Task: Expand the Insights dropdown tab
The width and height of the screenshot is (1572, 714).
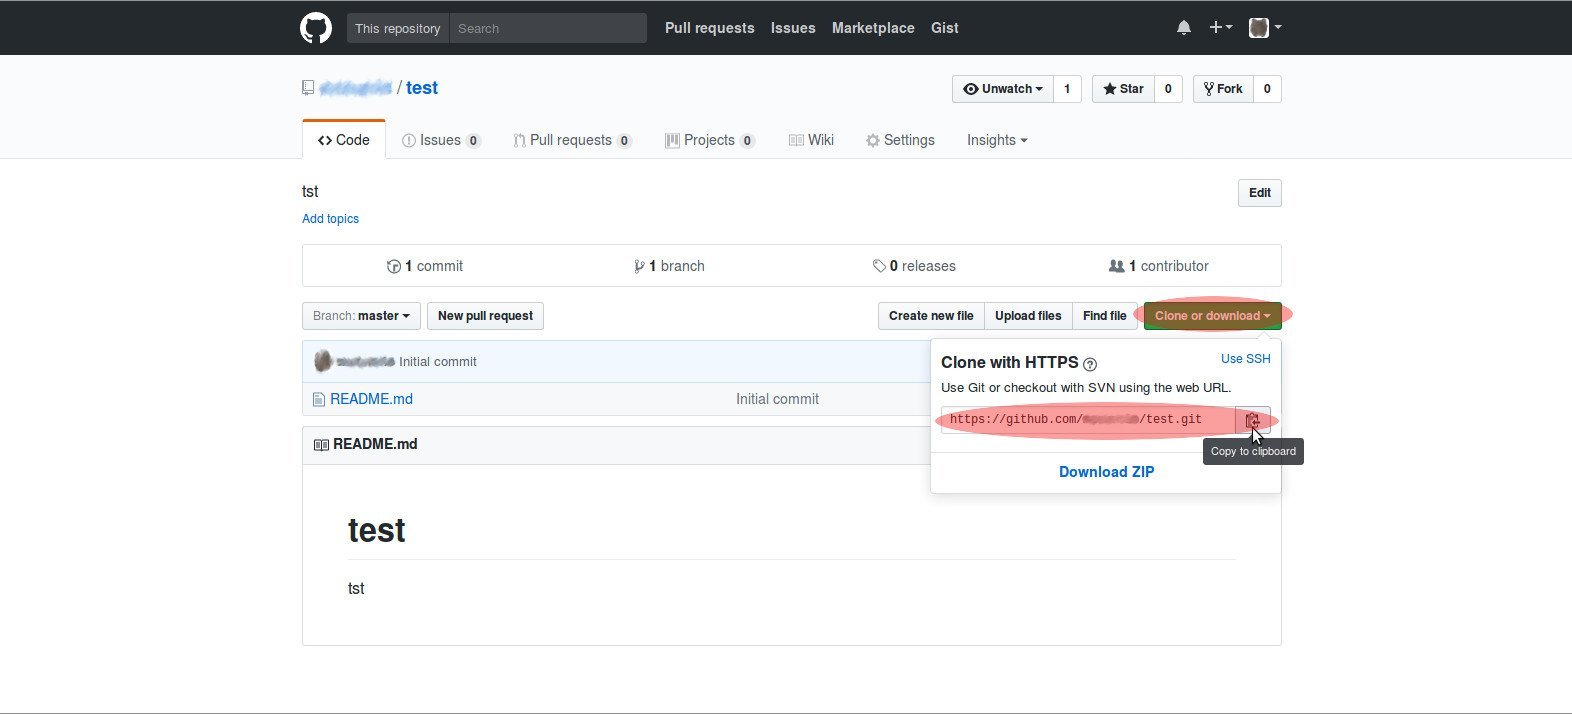Action: coord(997,140)
